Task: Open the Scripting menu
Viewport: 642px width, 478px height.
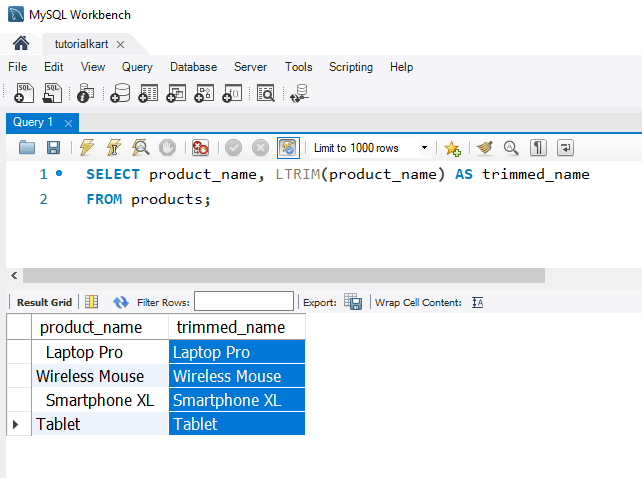Action: tap(351, 67)
